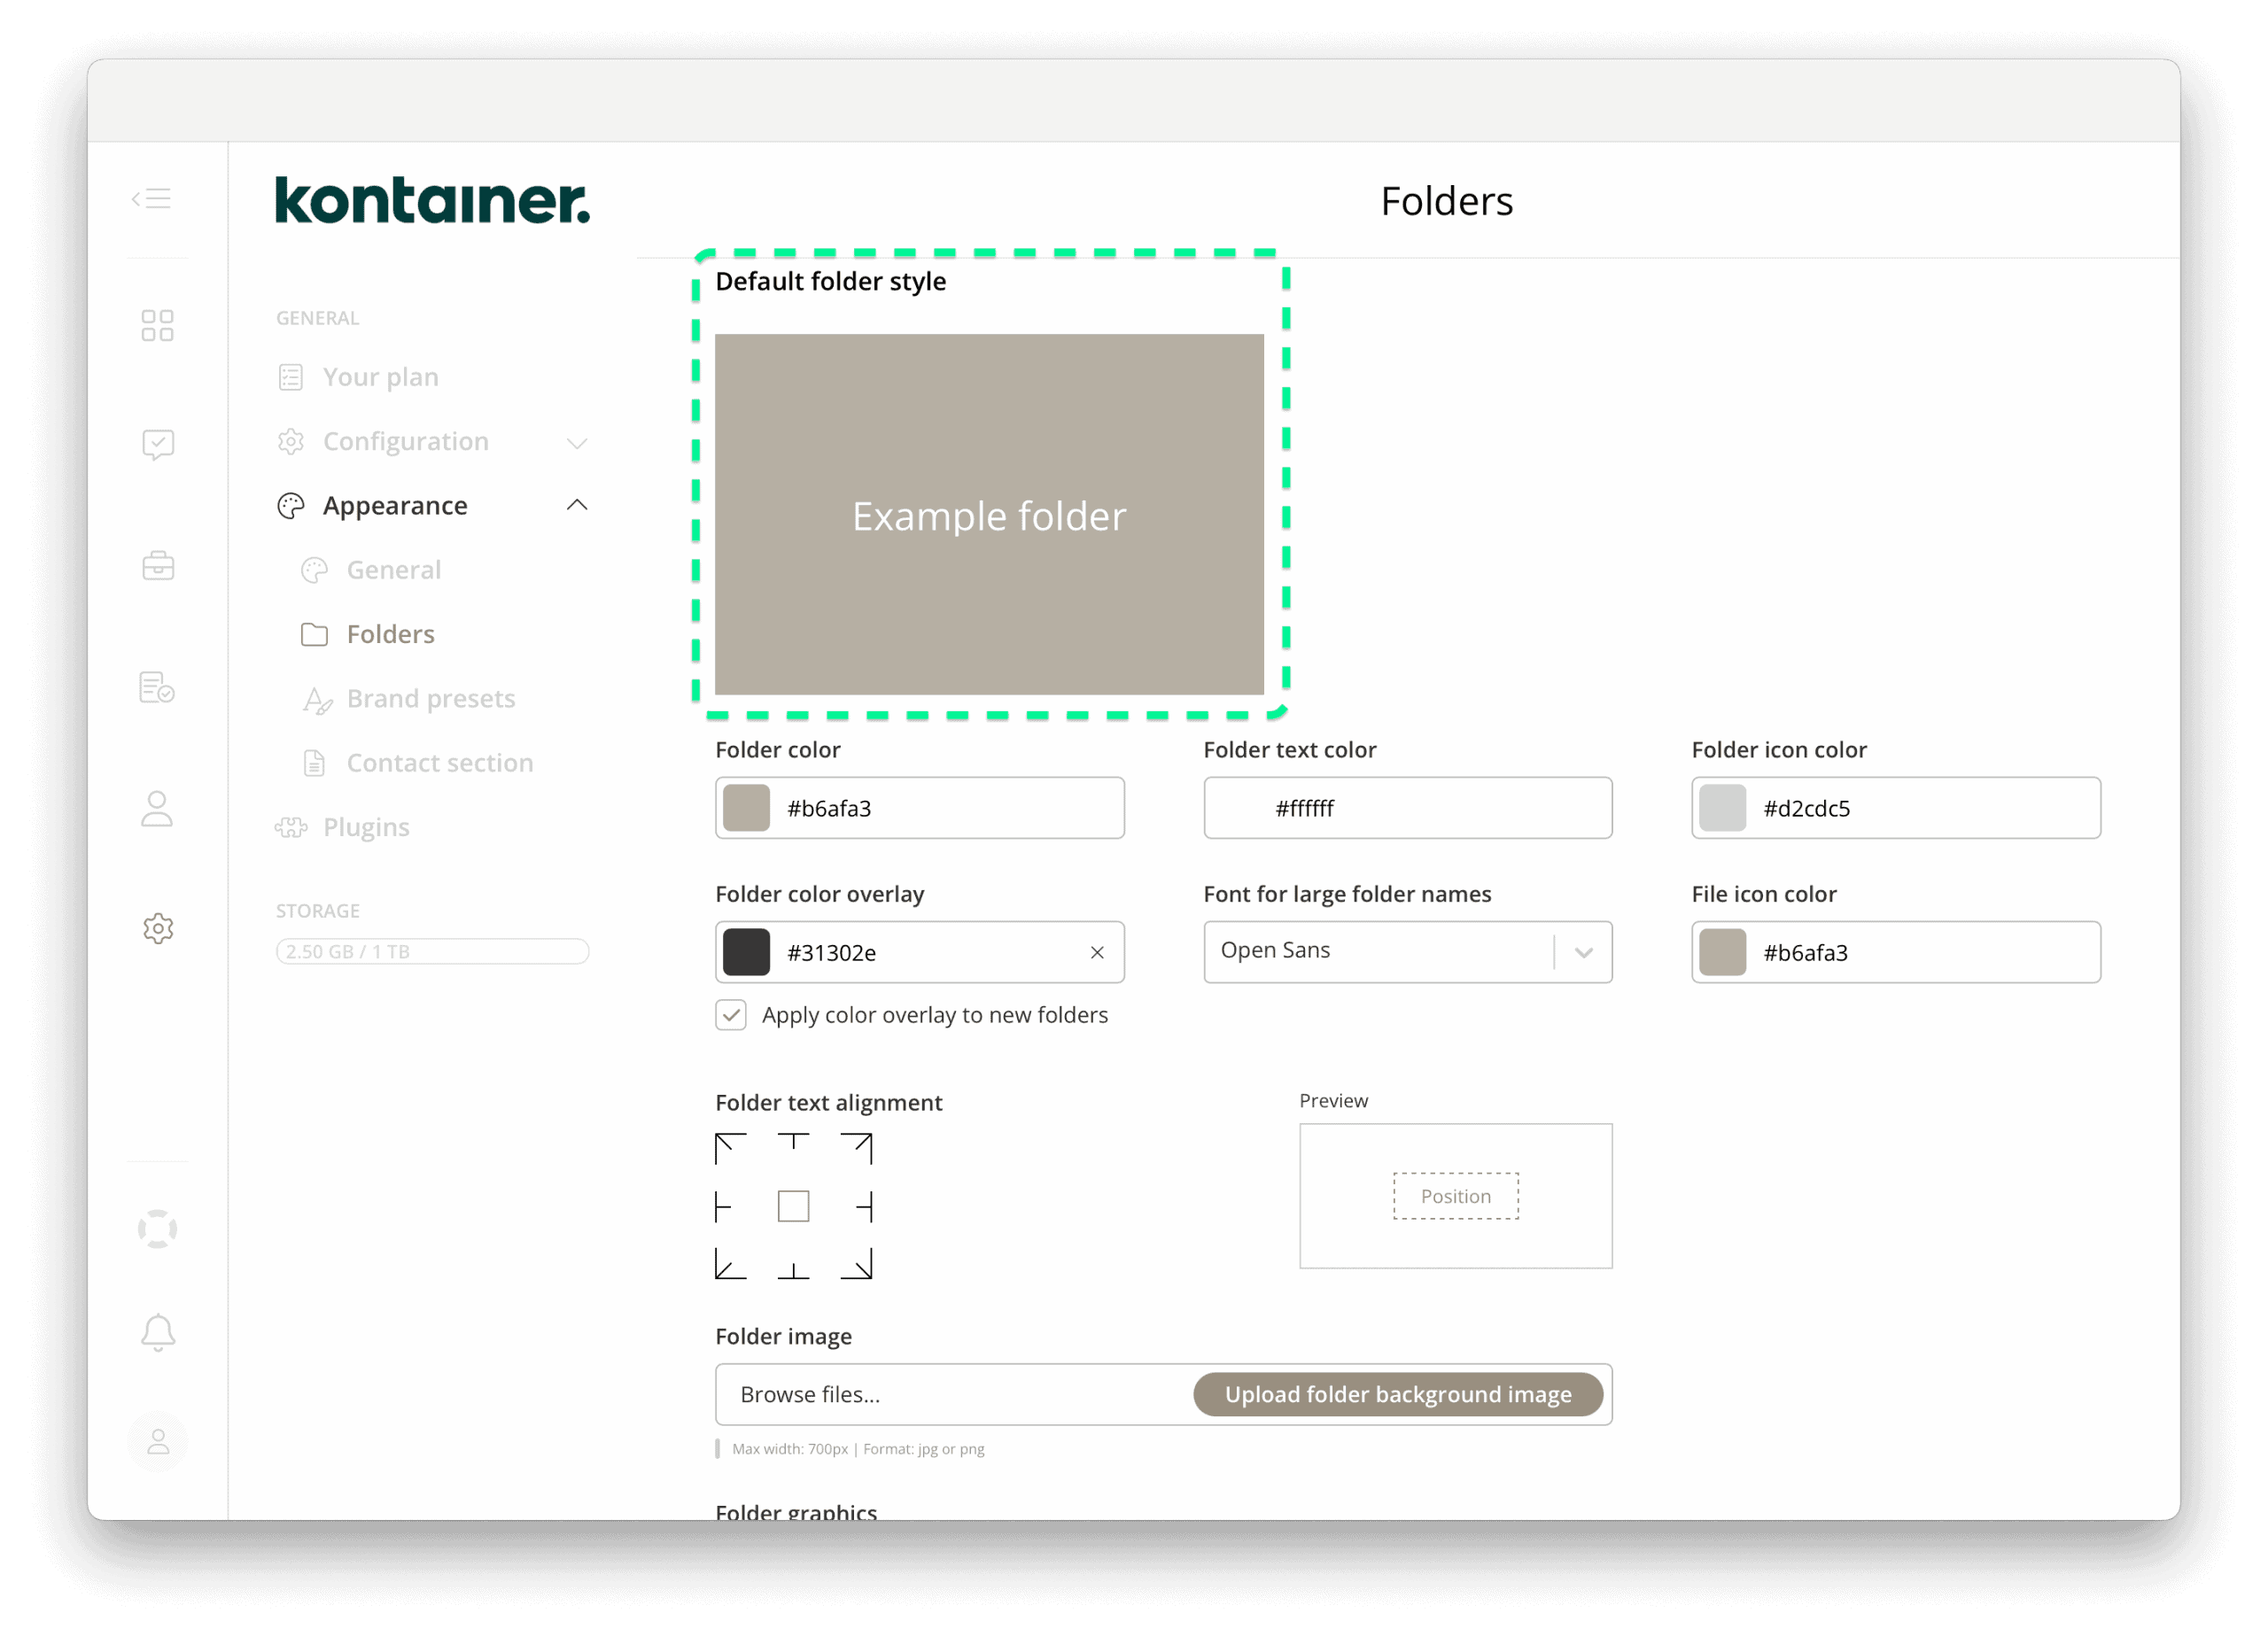Select the center folder text alignment option
The image size is (2268, 1636).
(793, 1206)
